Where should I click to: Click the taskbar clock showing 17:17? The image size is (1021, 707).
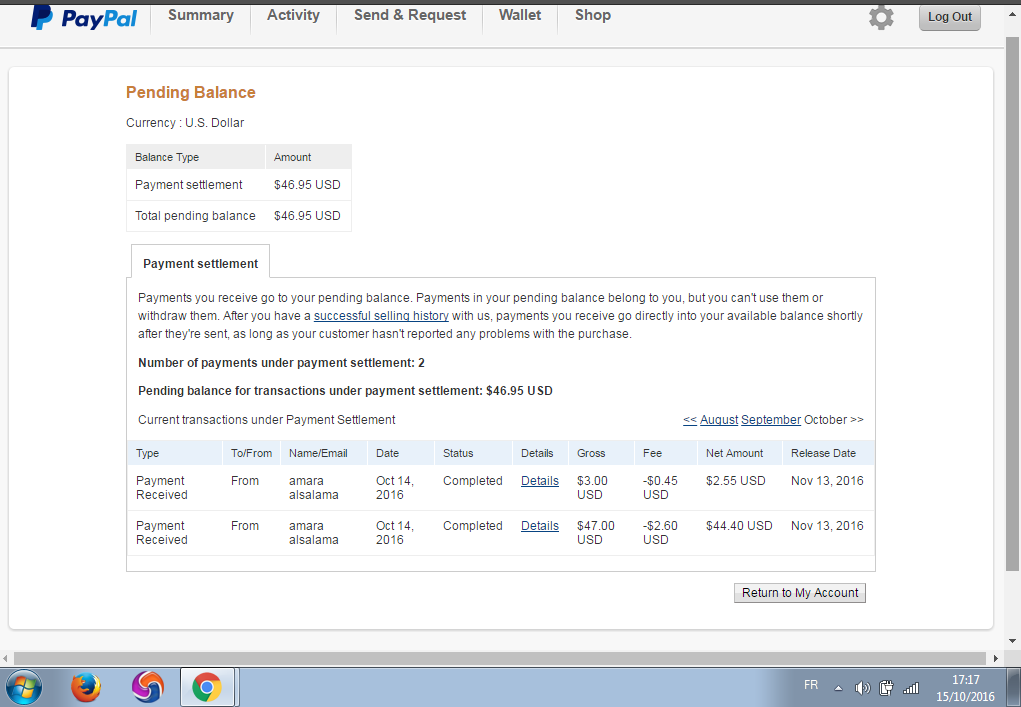coord(966,688)
